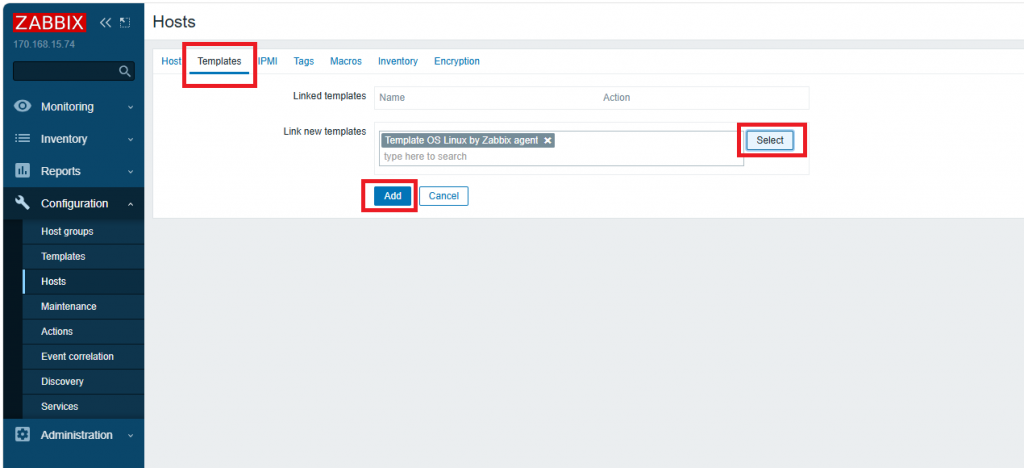This screenshot has height=468, width=1024.
Task: Click the Reports bar chart icon
Action: [x=23, y=171]
